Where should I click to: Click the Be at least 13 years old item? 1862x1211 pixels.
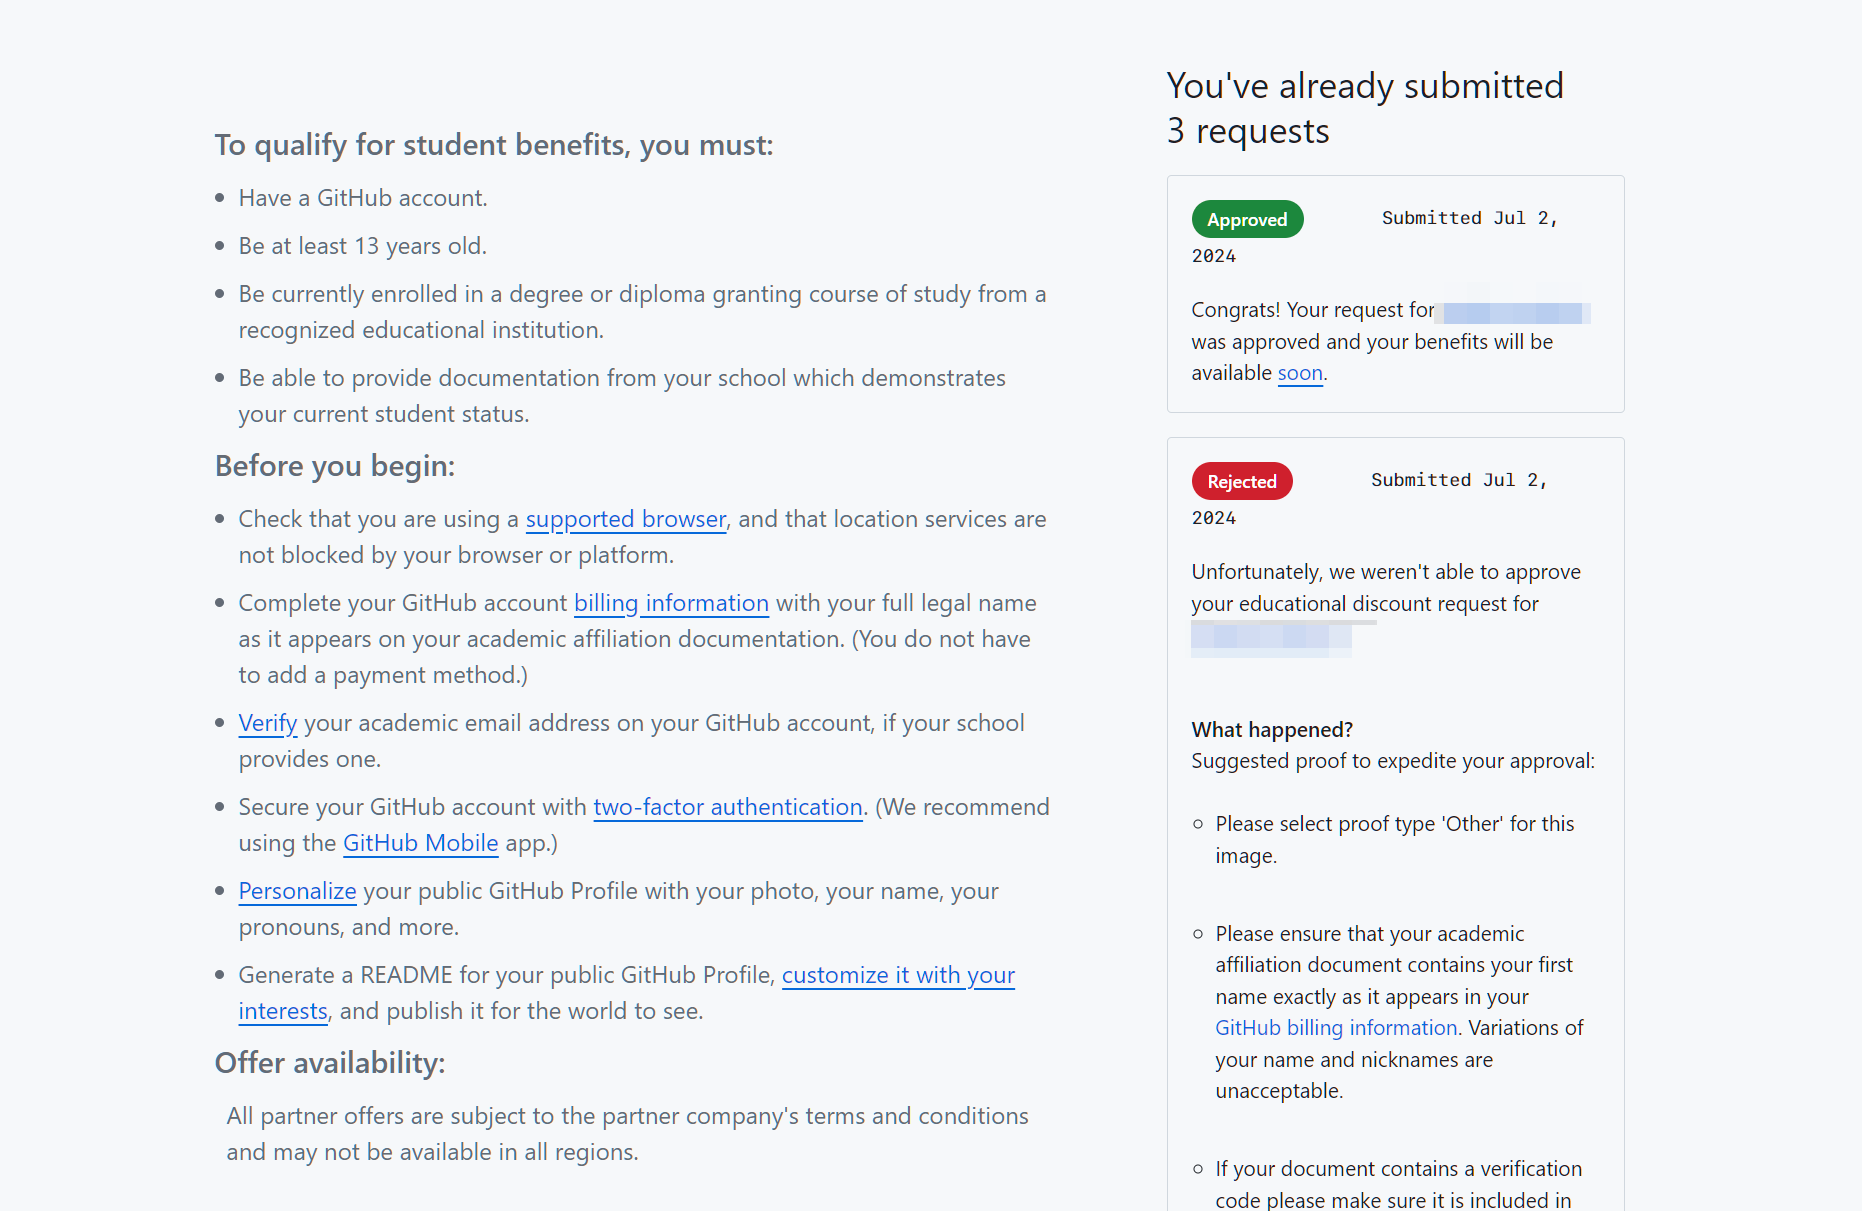pyautogui.click(x=362, y=246)
